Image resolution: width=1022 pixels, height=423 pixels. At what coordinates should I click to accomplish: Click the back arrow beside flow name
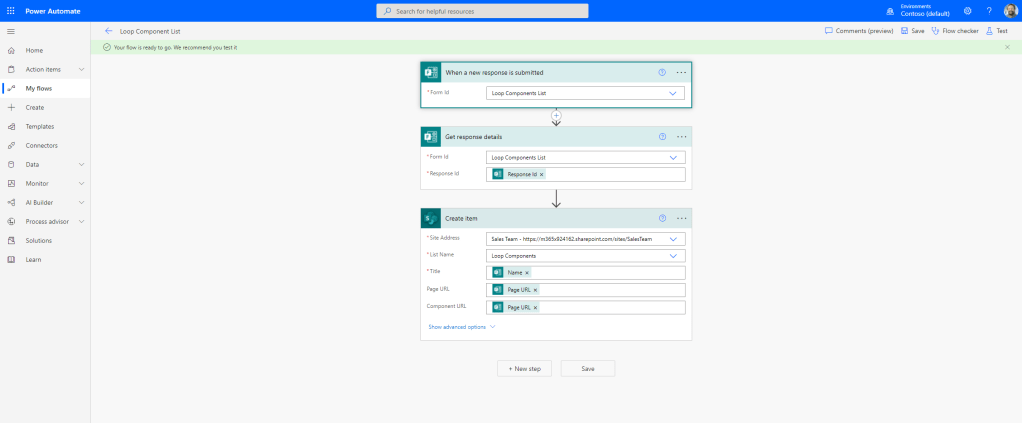click(x=108, y=31)
